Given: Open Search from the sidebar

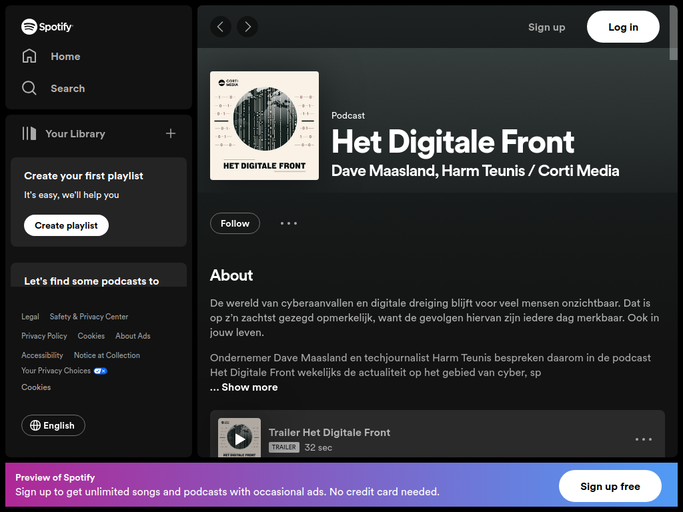Looking at the screenshot, I should point(68,88).
